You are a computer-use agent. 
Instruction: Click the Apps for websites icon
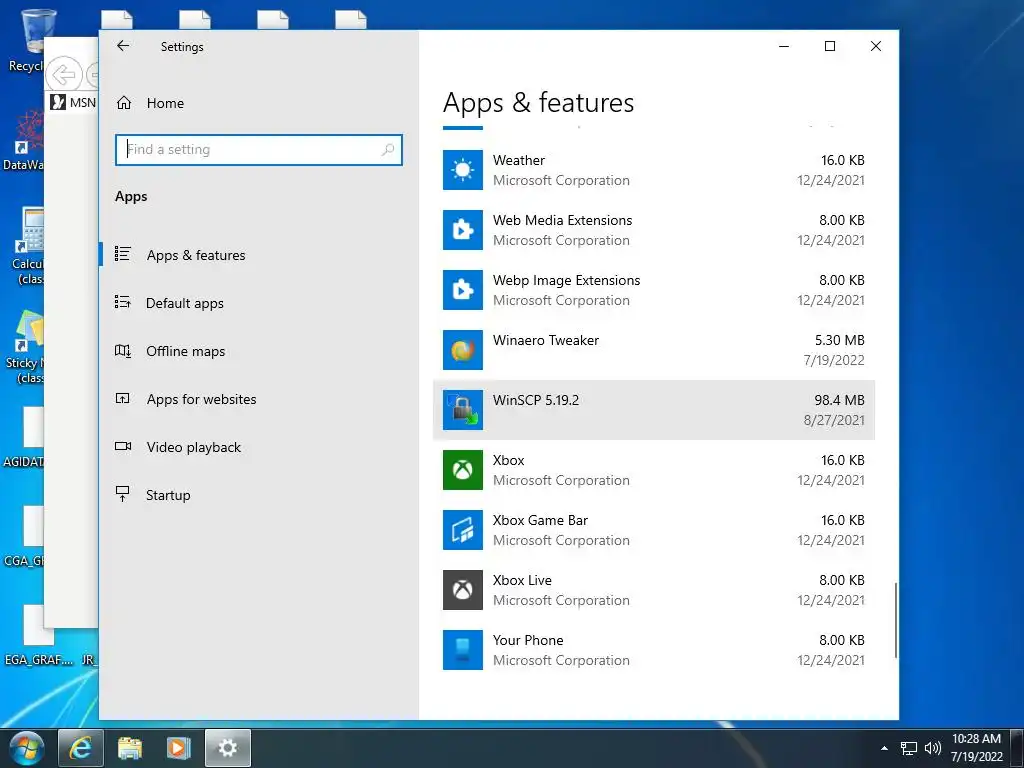click(122, 398)
